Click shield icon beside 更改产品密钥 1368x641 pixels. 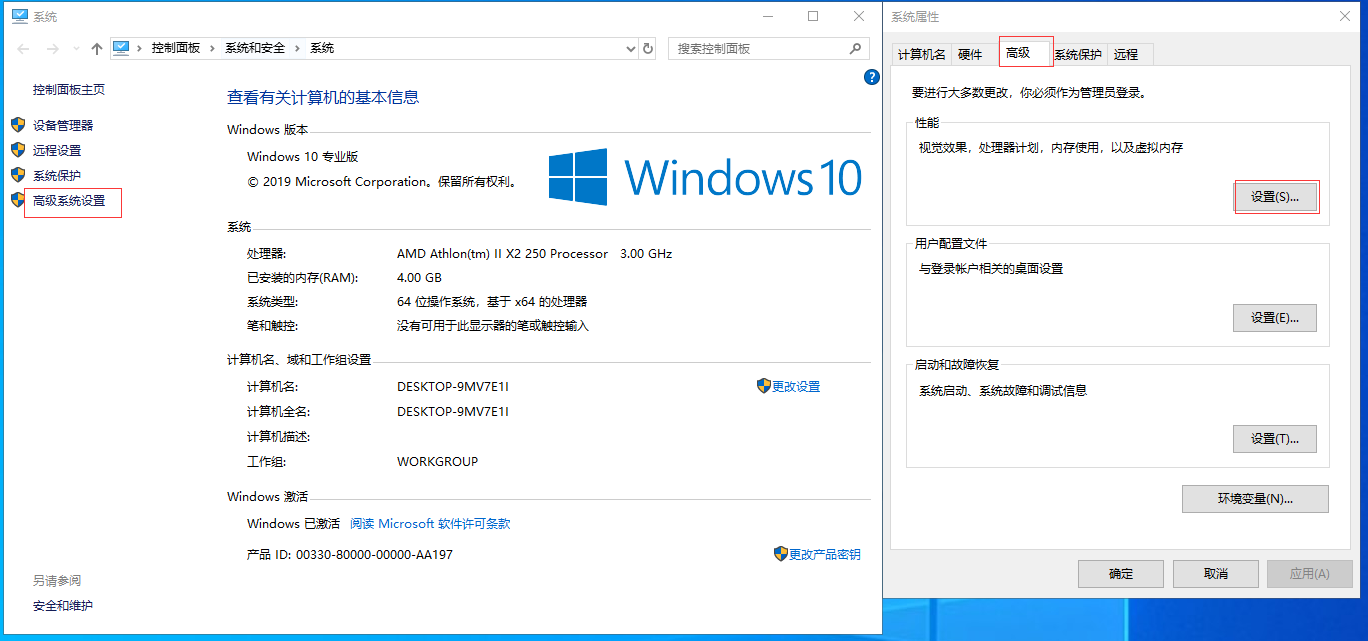pyautogui.click(x=781, y=554)
